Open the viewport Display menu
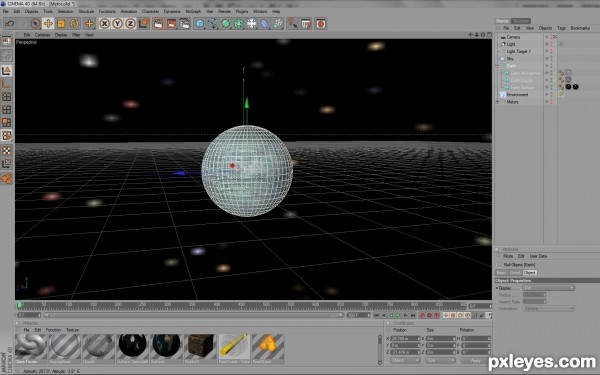This screenshot has width=600, height=375. [61, 35]
